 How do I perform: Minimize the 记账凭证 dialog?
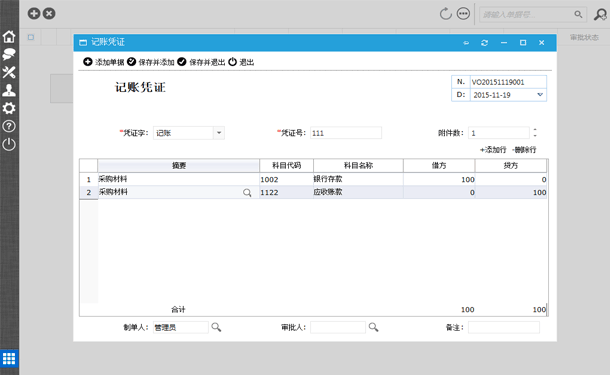(504, 42)
